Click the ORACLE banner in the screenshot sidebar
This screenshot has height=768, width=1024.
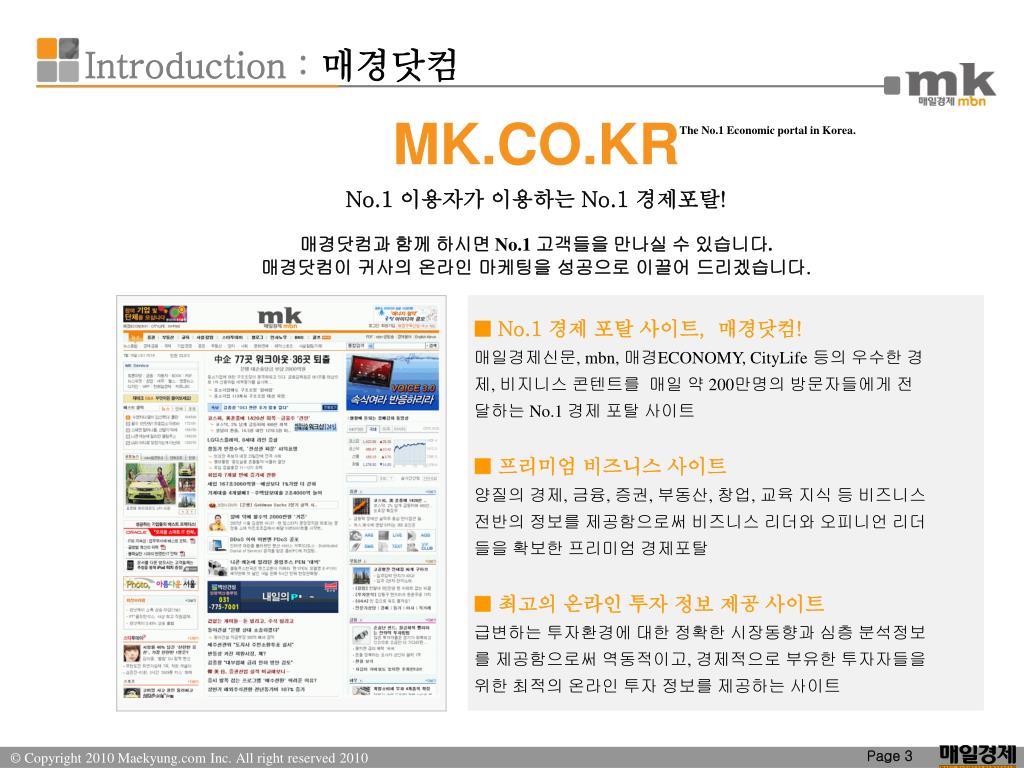pos(161,532)
